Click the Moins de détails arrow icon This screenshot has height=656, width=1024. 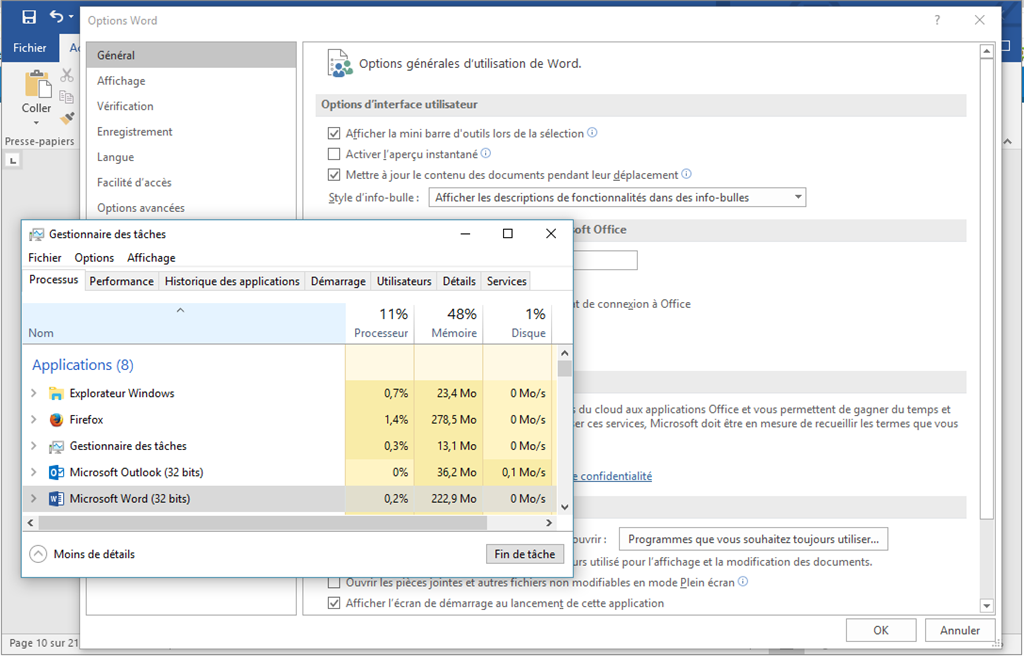click(39, 554)
